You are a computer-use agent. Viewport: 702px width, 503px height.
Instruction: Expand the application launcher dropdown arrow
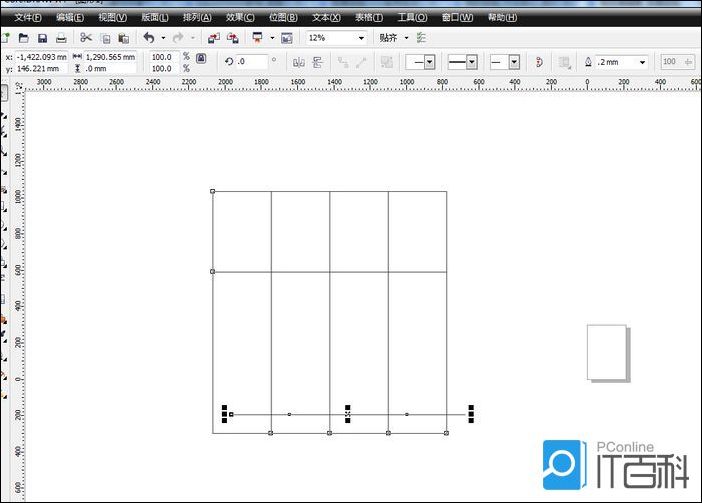[272, 38]
